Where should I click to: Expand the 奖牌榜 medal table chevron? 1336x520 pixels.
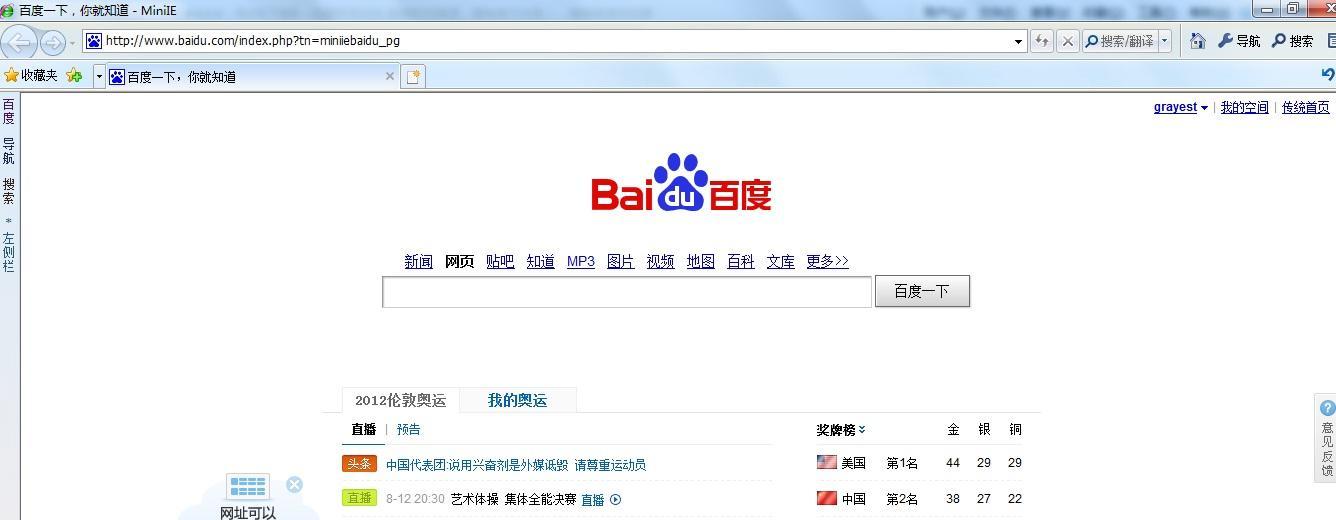[861, 430]
